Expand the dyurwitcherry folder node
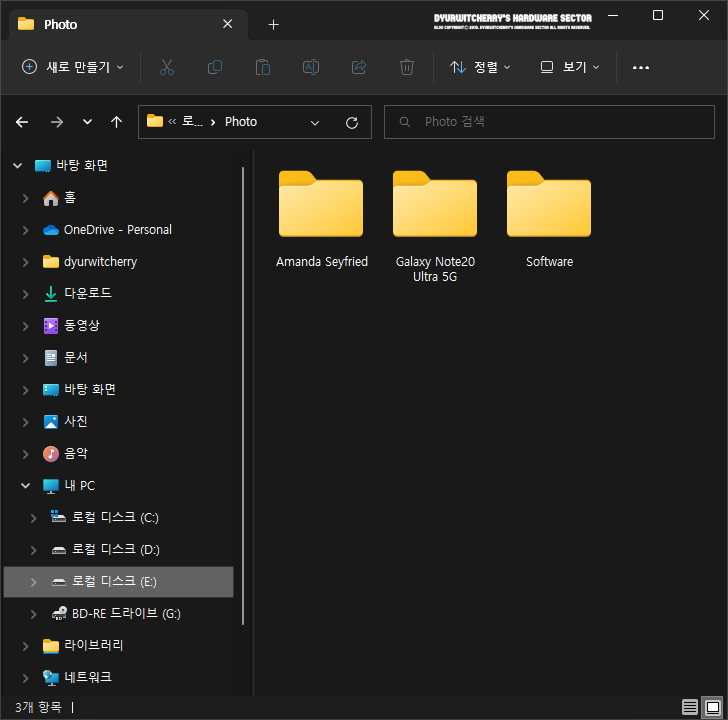Viewport: 728px width, 720px height. tap(26, 262)
